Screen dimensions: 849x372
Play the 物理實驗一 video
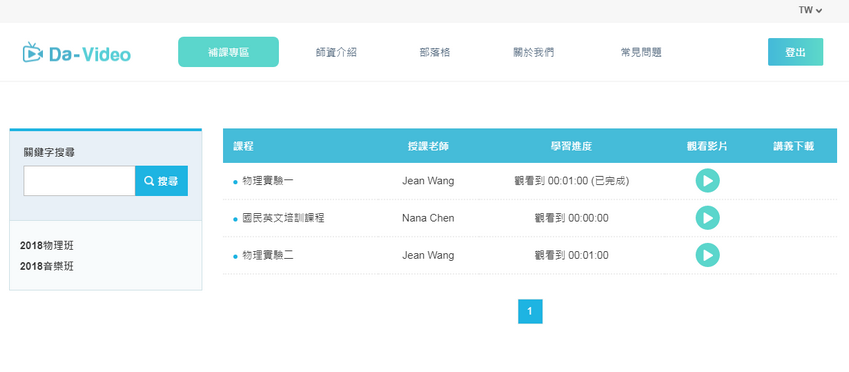pos(707,181)
